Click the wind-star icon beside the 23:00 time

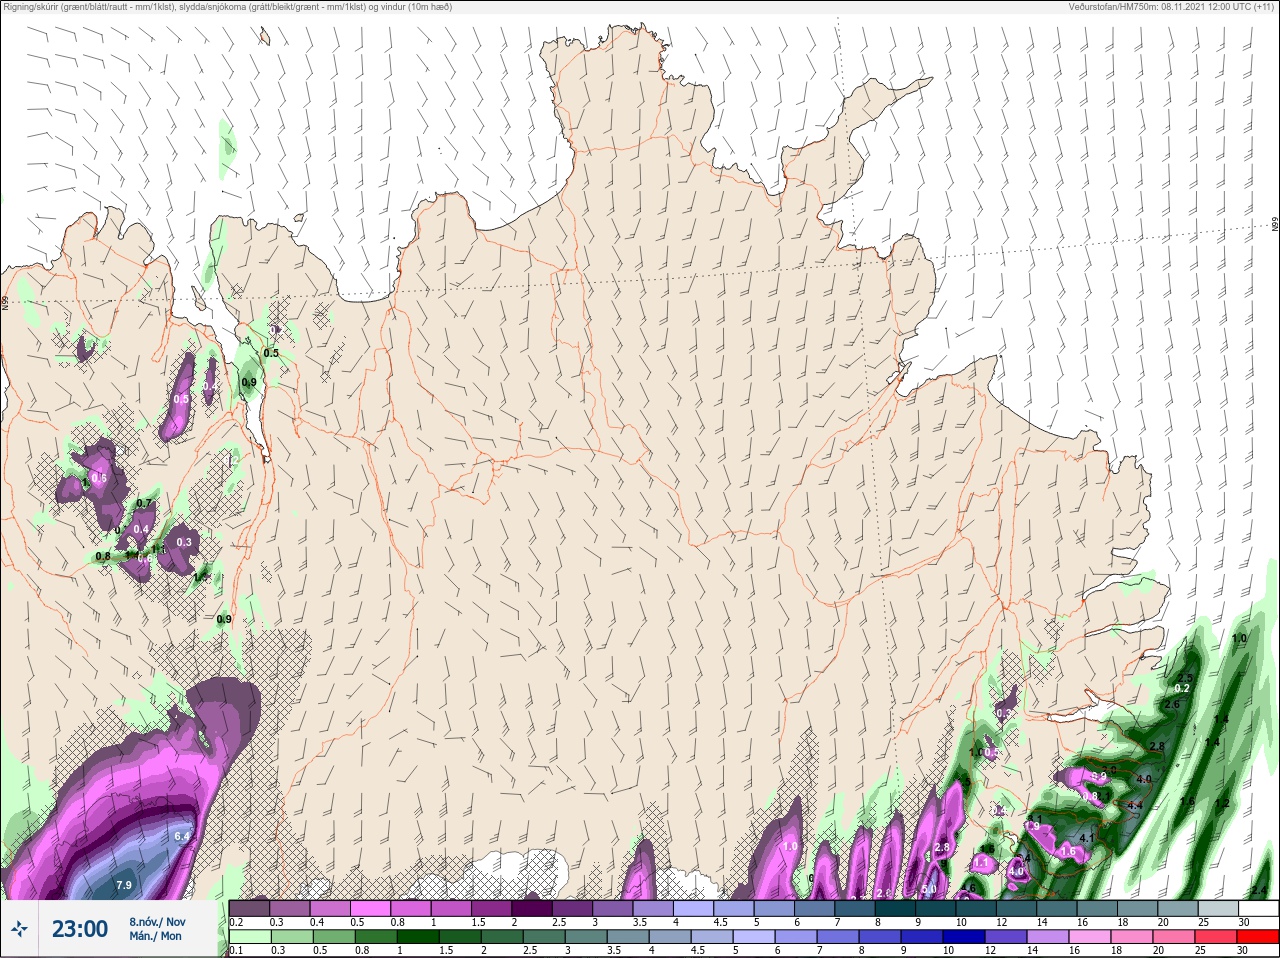(x=19, y=929)
